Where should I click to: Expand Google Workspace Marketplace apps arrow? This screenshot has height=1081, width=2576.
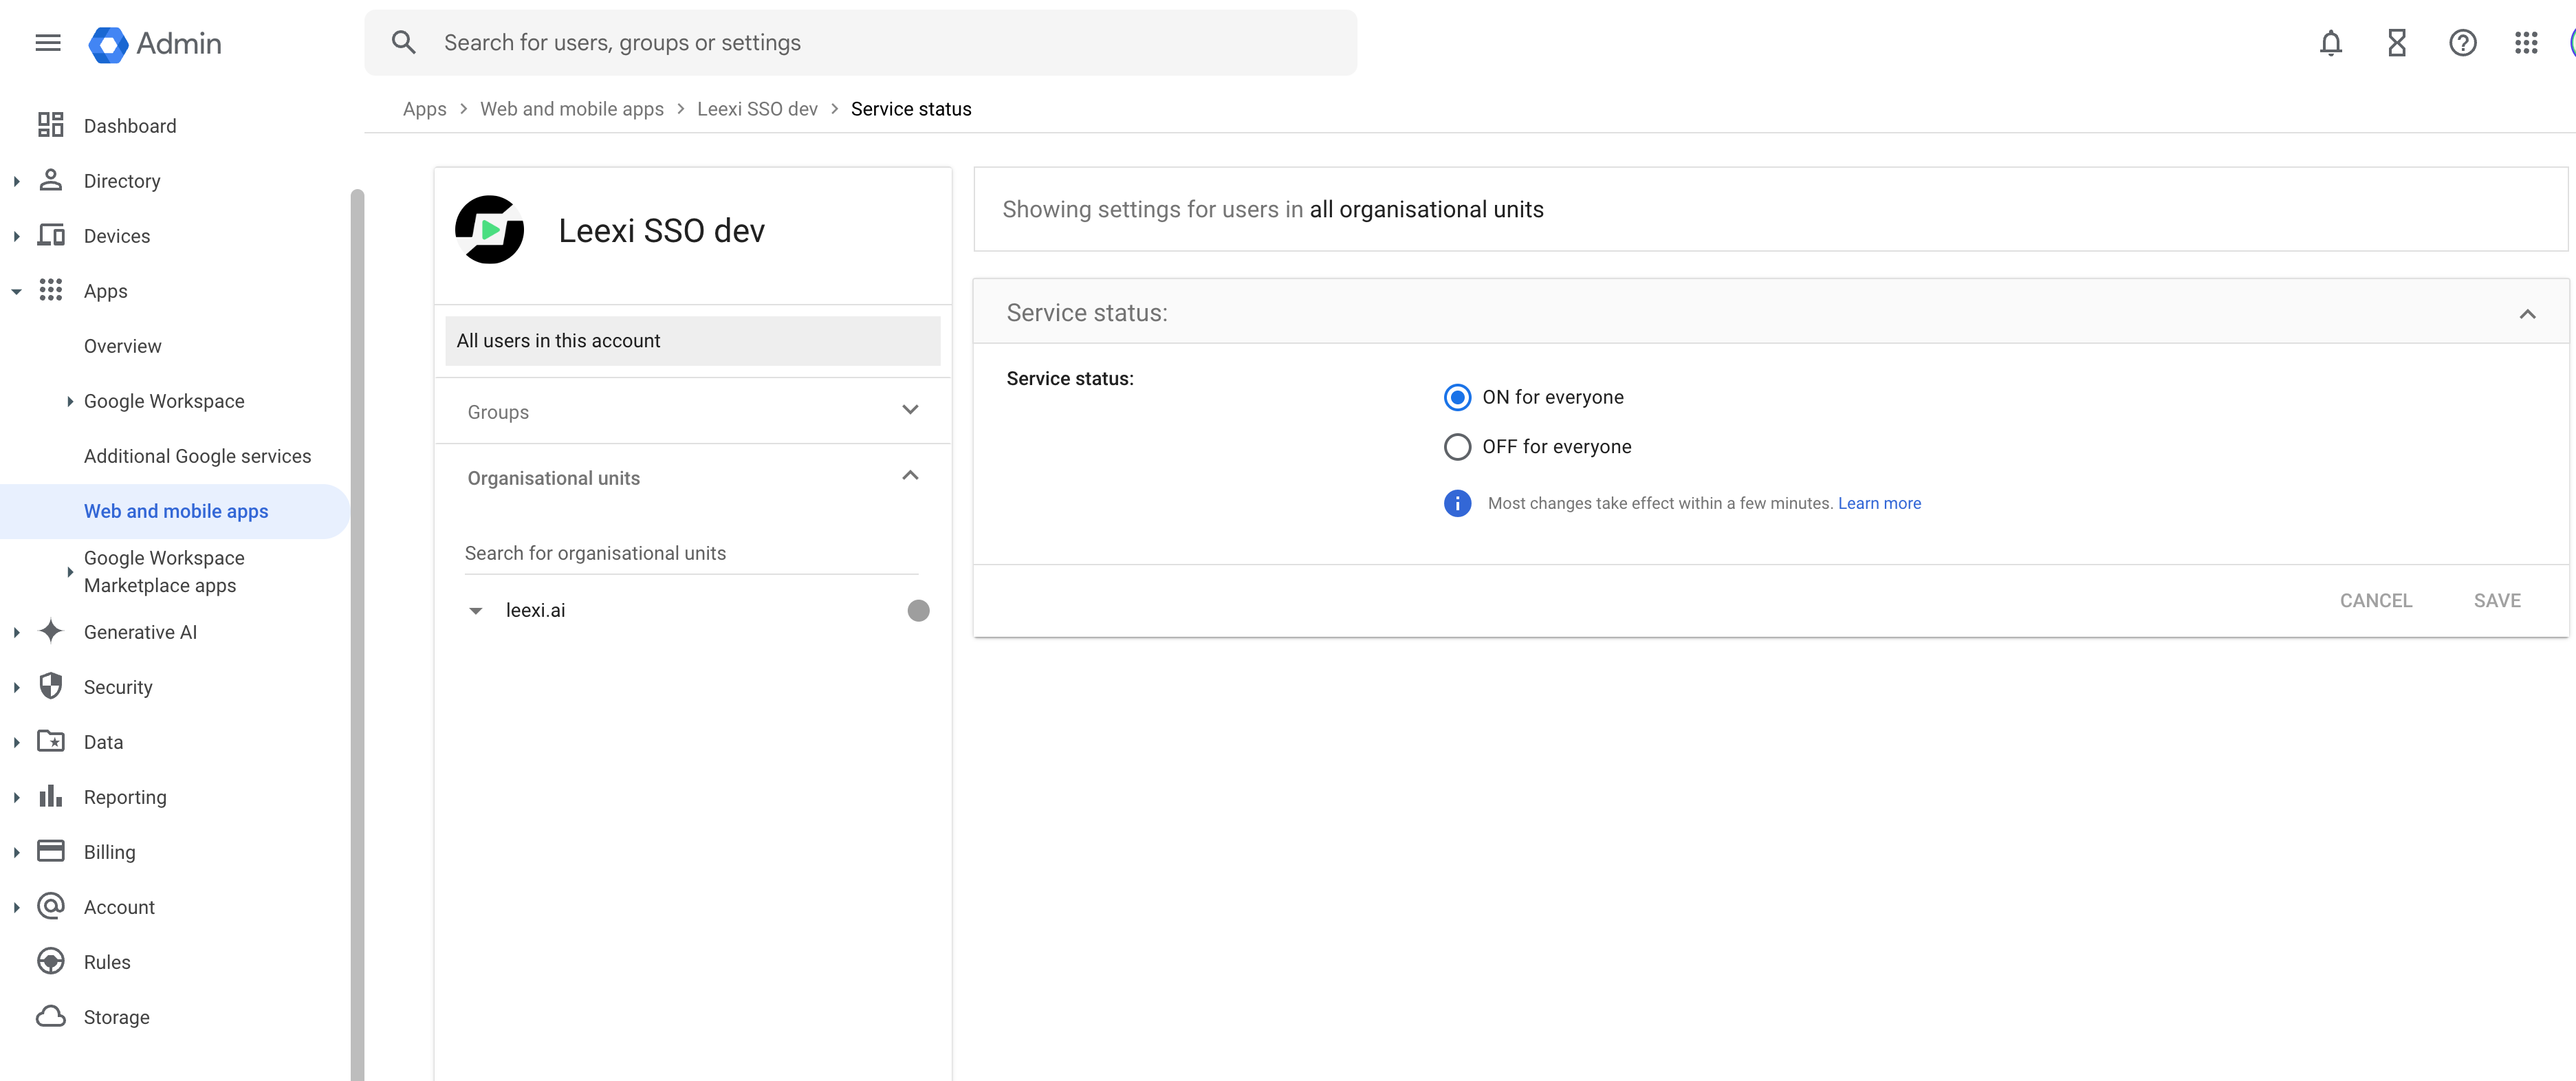[70, 572]
